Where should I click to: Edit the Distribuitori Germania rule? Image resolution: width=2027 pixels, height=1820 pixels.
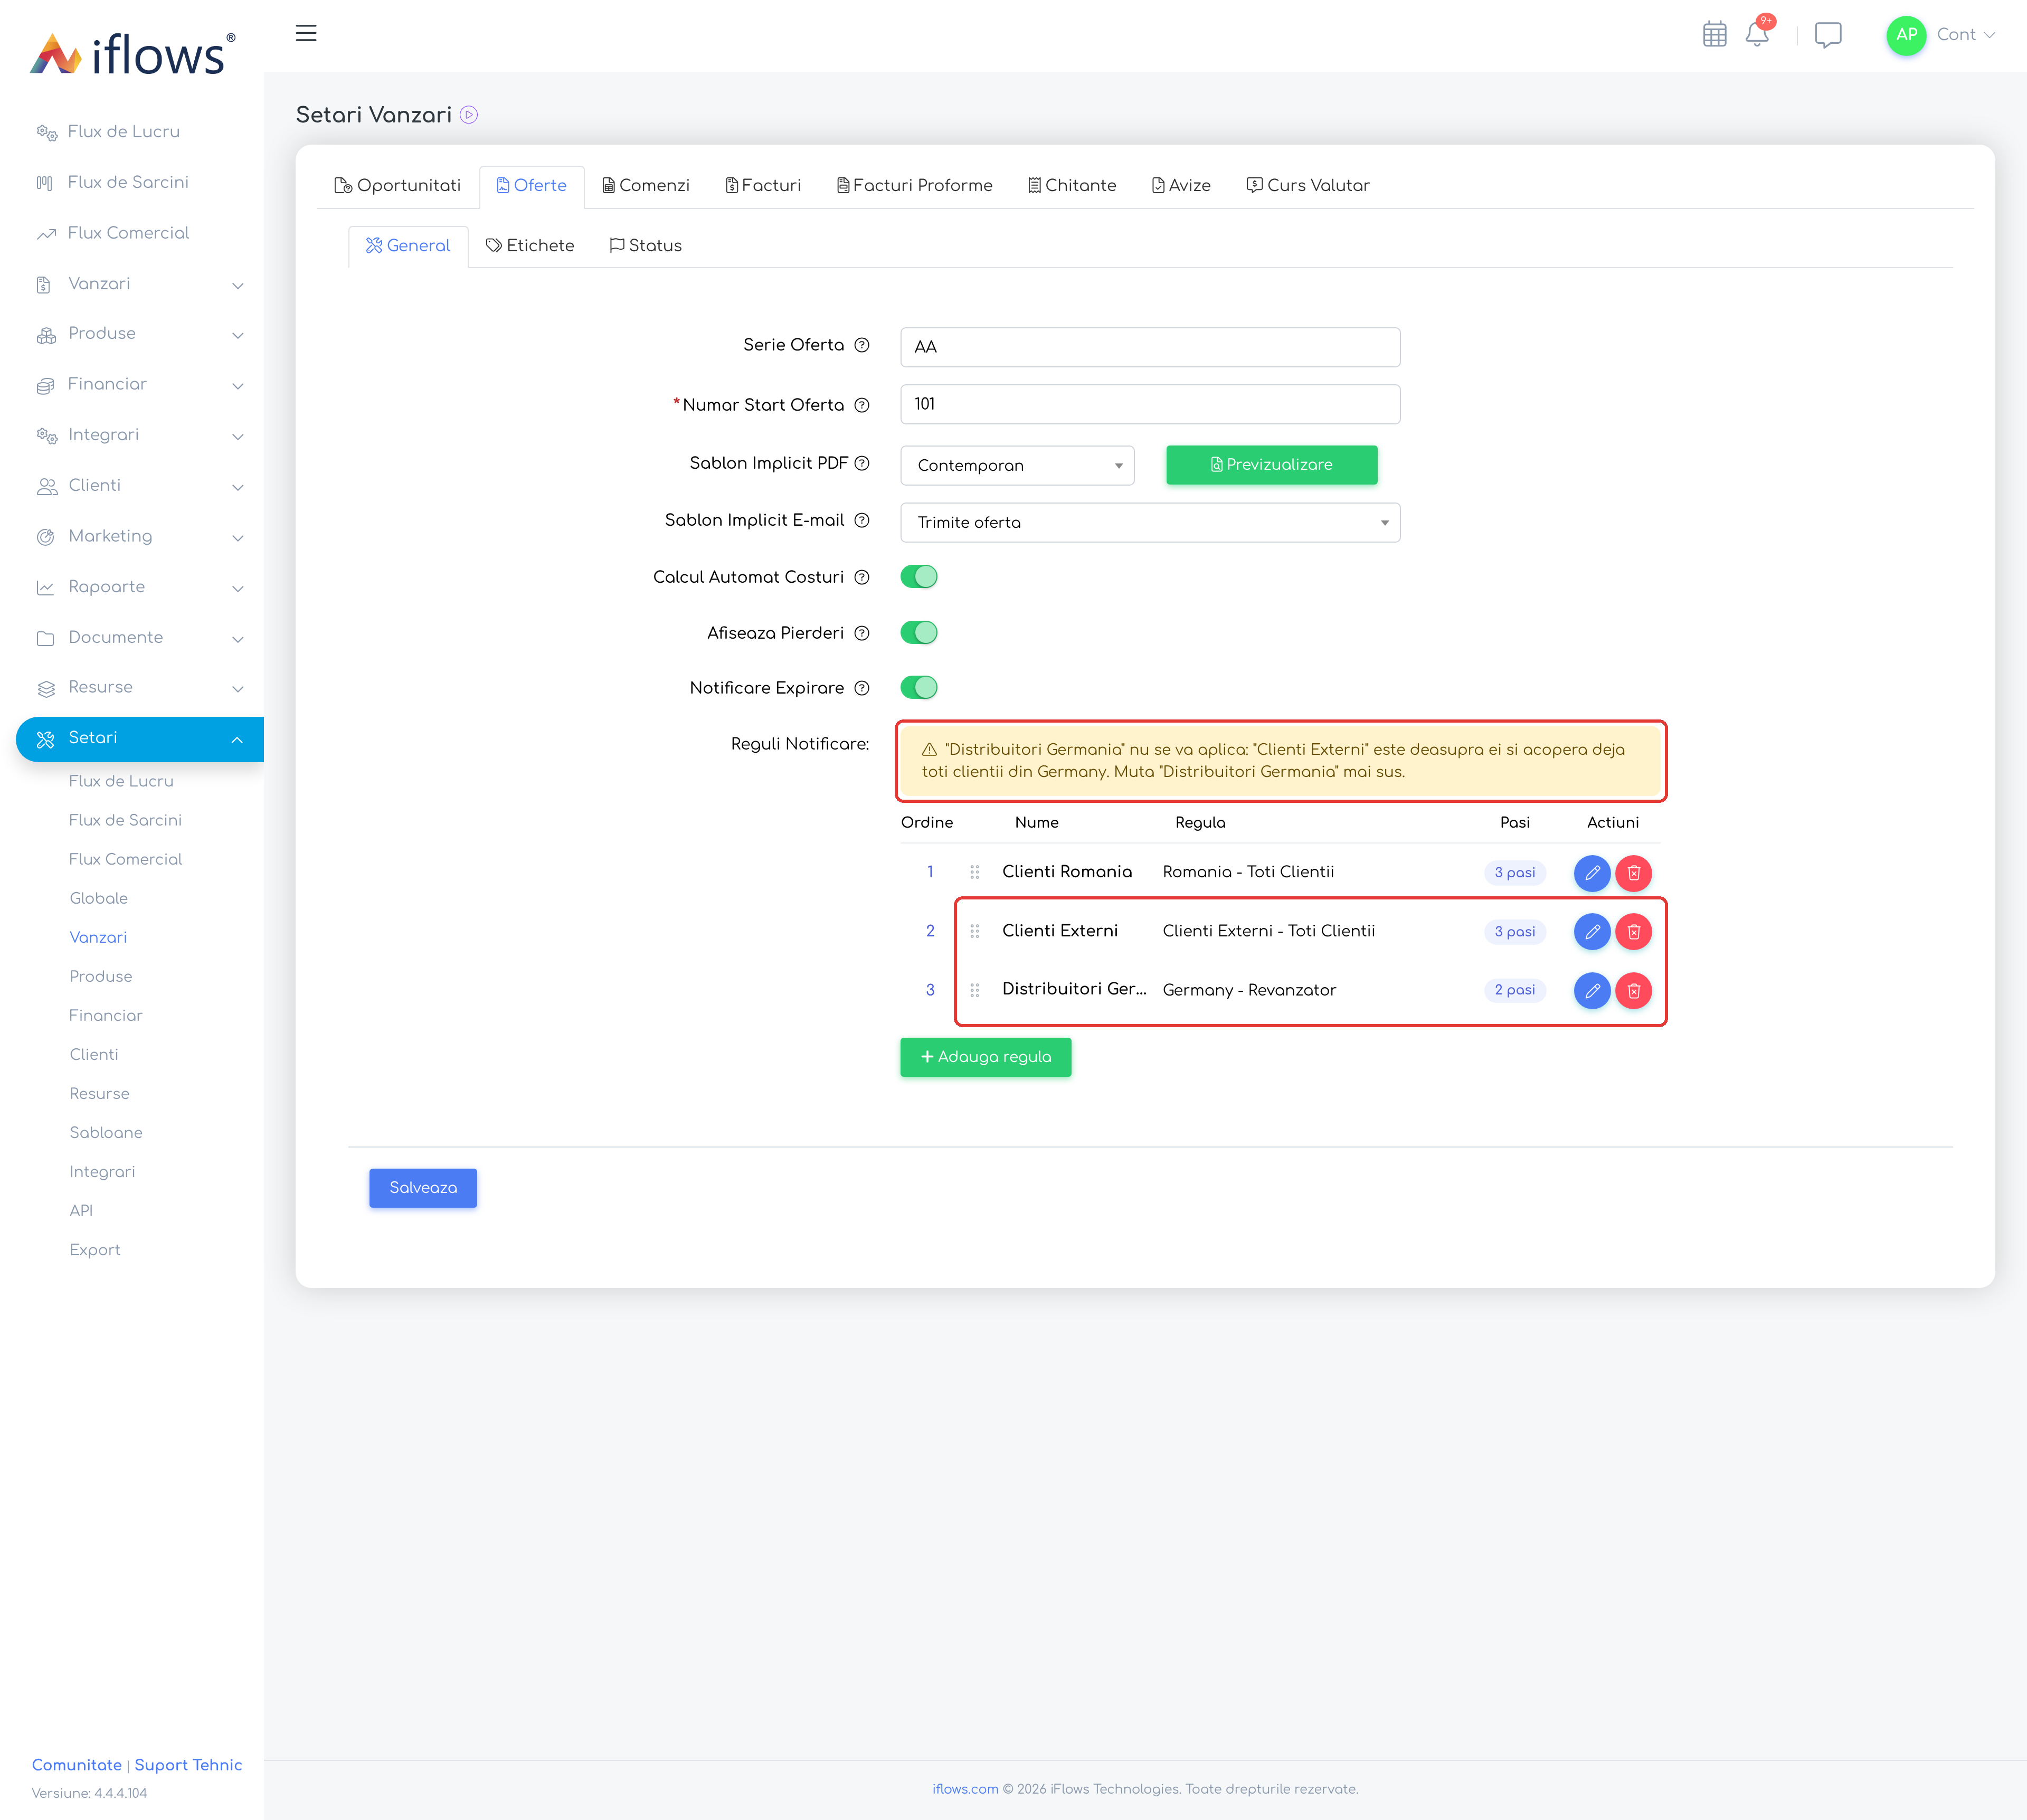(x=1592, y=991)
